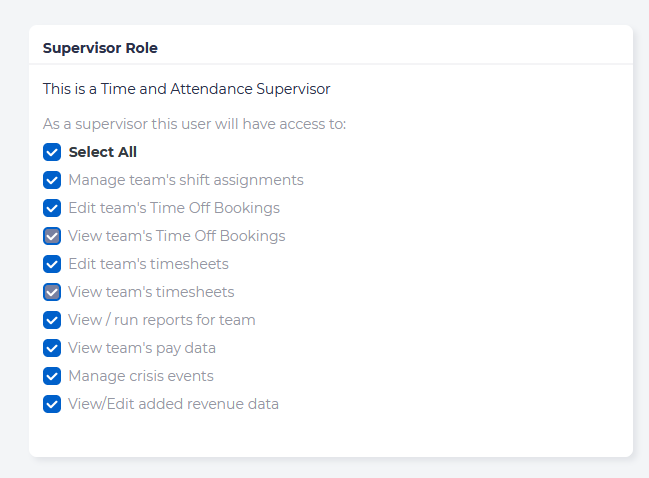Screen dimensions: 649x478
Task: Uncheck Manage team's shift assignments checkbox
Action: pyautogui.click(x=52, y=180)
